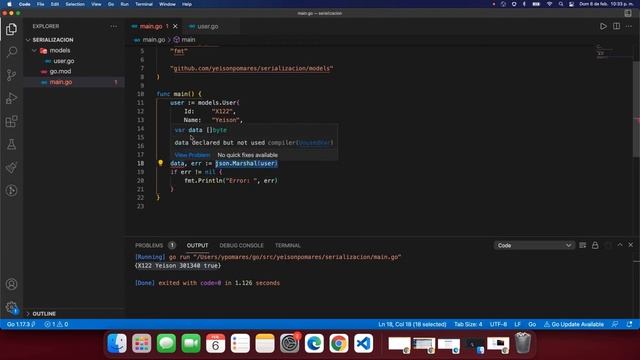
Task: Click View Problem link in the hover popup
Action: click(x=192, y=155)
